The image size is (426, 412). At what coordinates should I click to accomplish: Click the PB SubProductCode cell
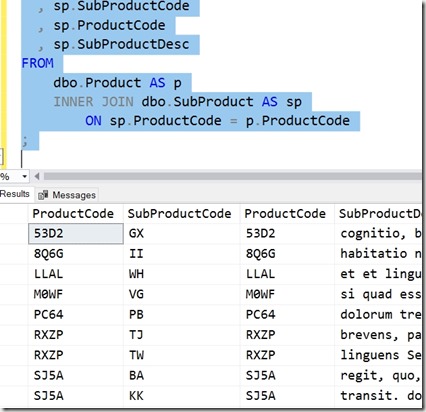point(182,315)
